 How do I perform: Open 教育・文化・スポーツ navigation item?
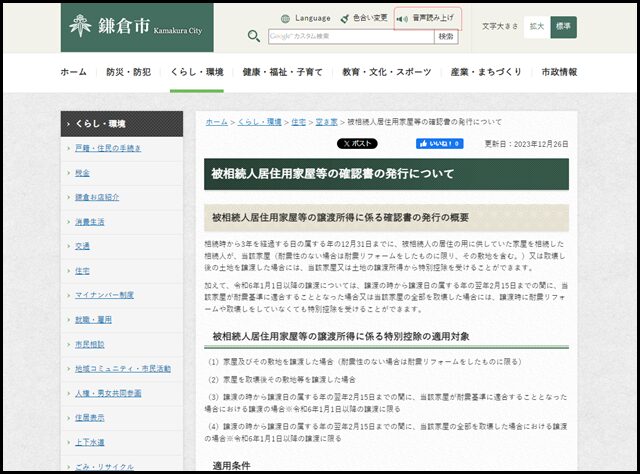click(x=387, y=72)
